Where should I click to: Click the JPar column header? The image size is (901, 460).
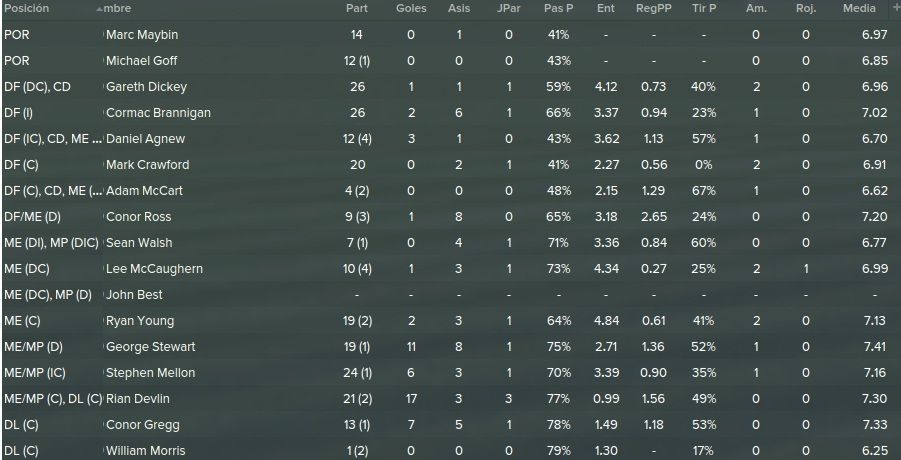509,9
